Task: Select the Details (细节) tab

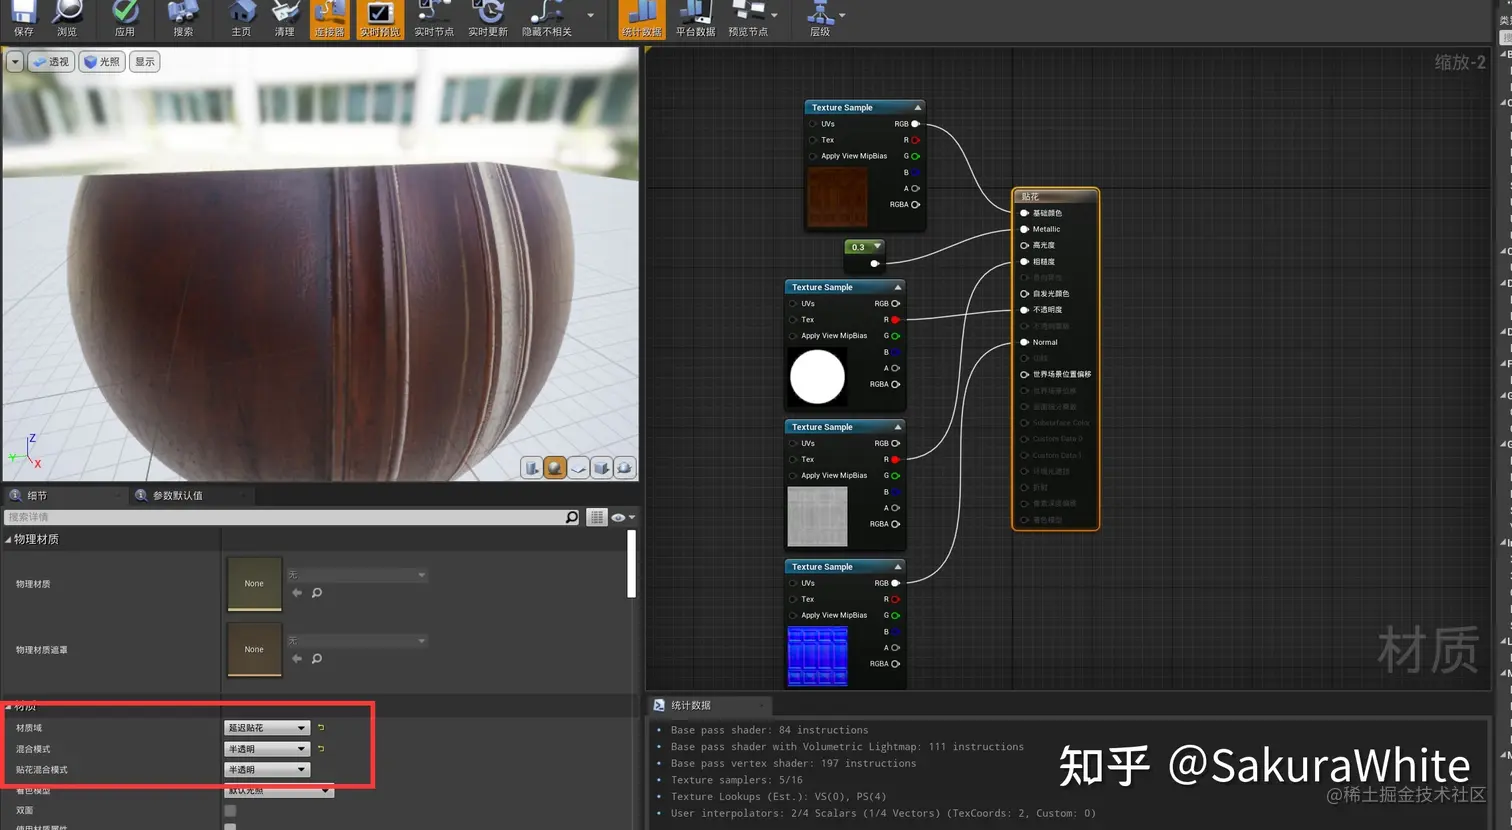Action: point(36,496)
